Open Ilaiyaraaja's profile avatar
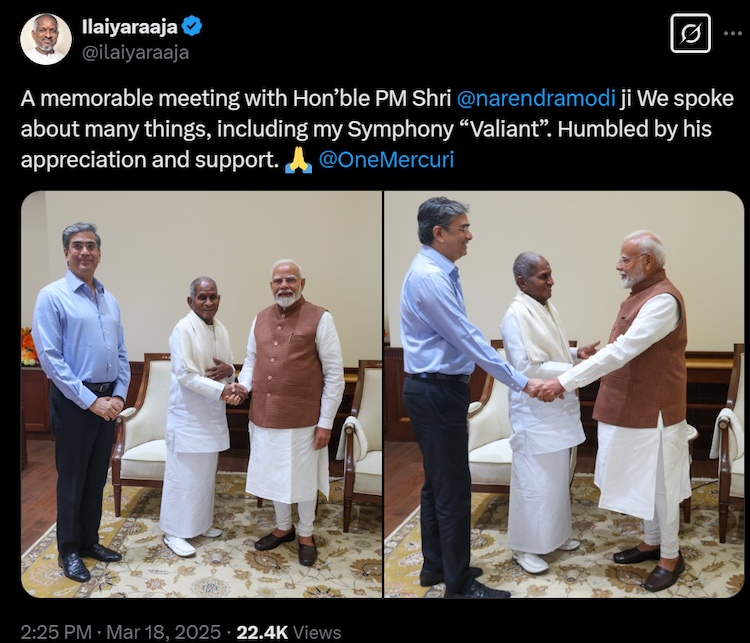 point(46,39)
